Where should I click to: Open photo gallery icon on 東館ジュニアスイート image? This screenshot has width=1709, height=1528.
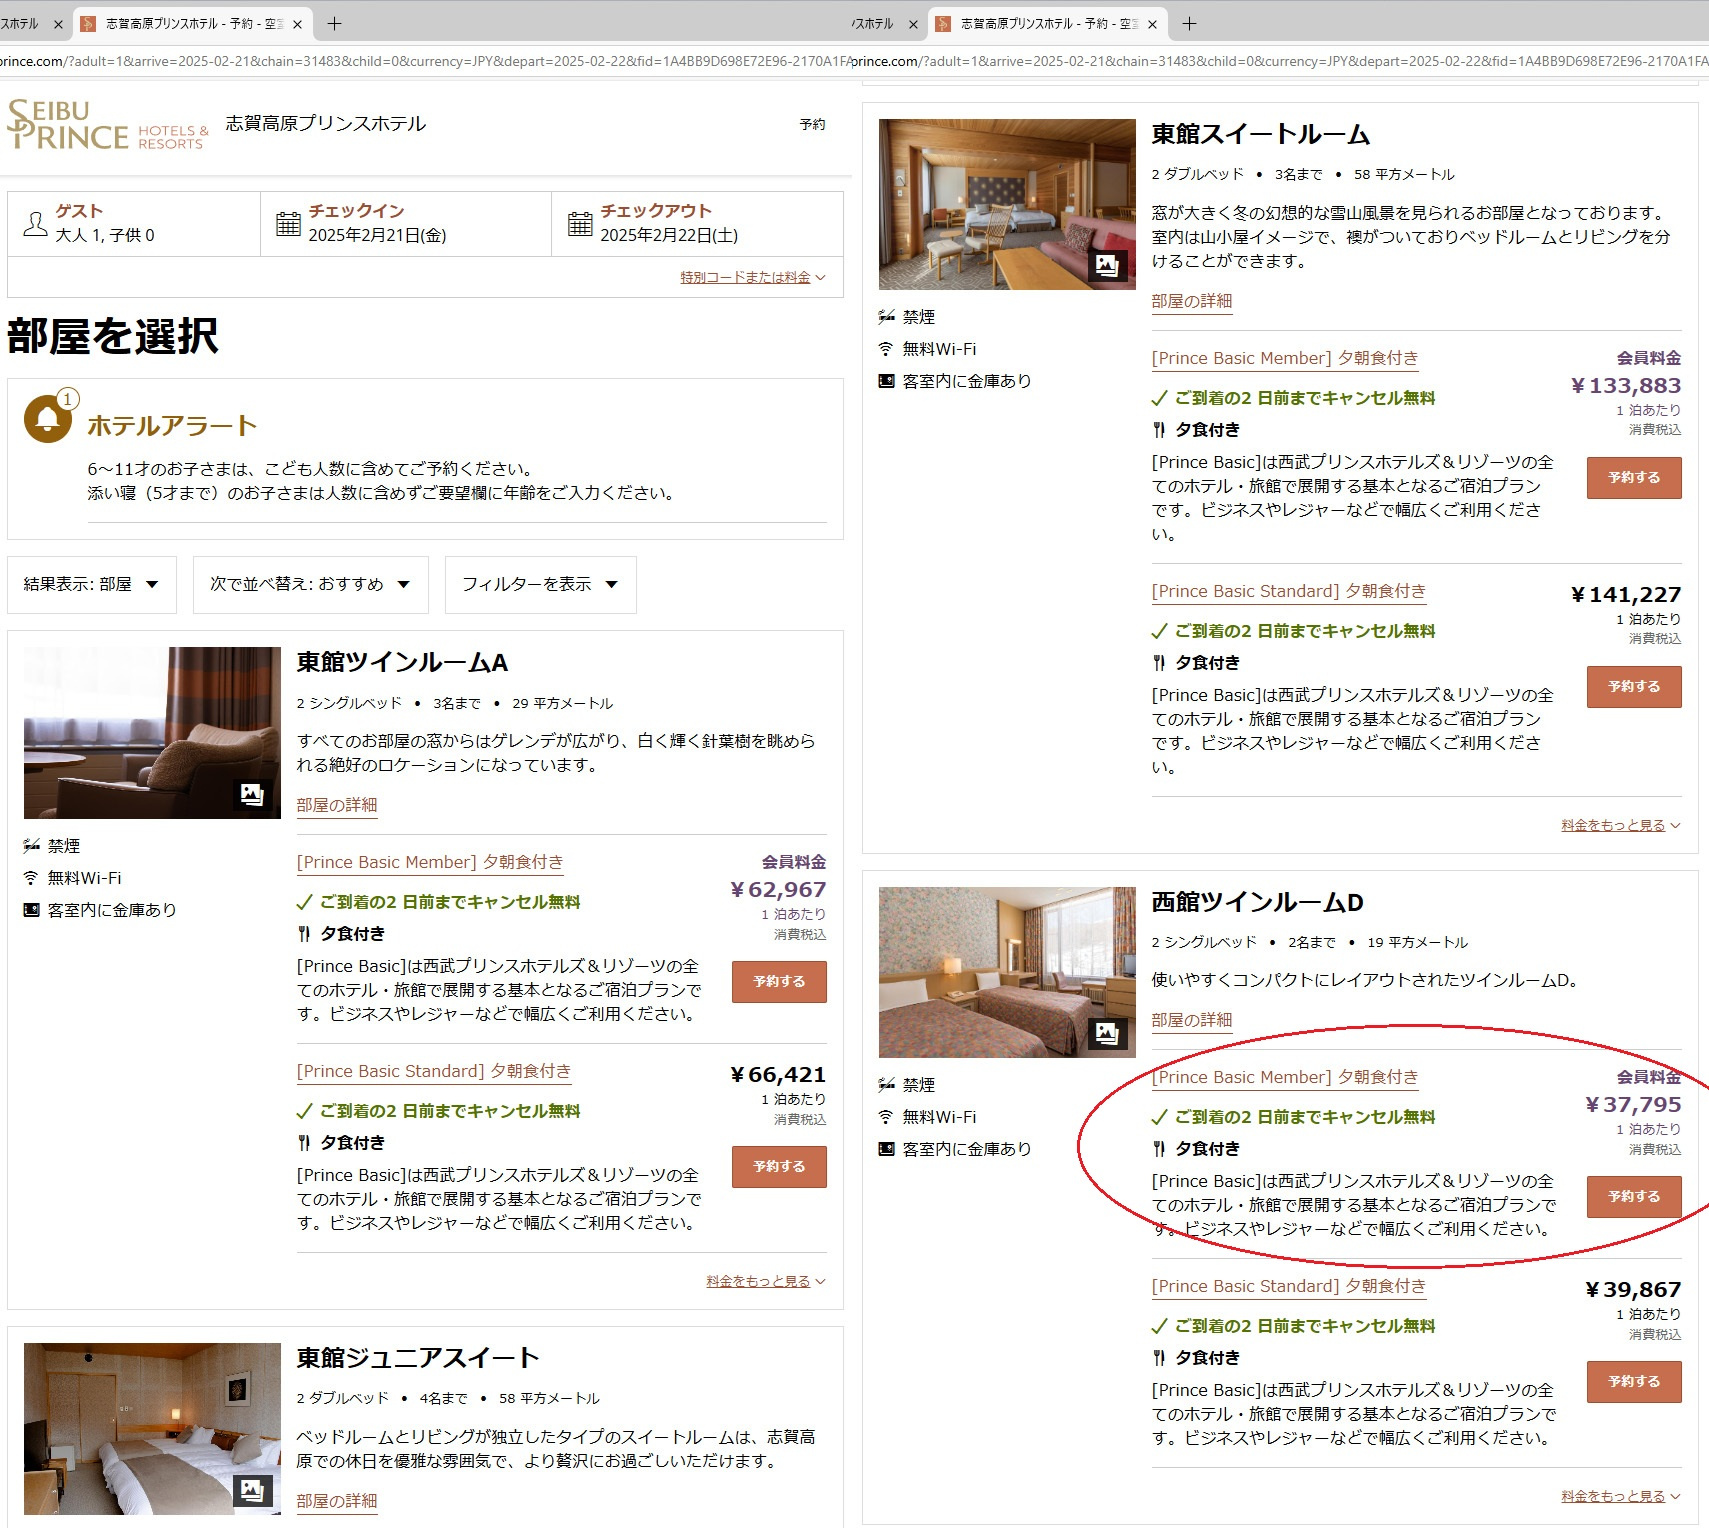coord(252,1490)
